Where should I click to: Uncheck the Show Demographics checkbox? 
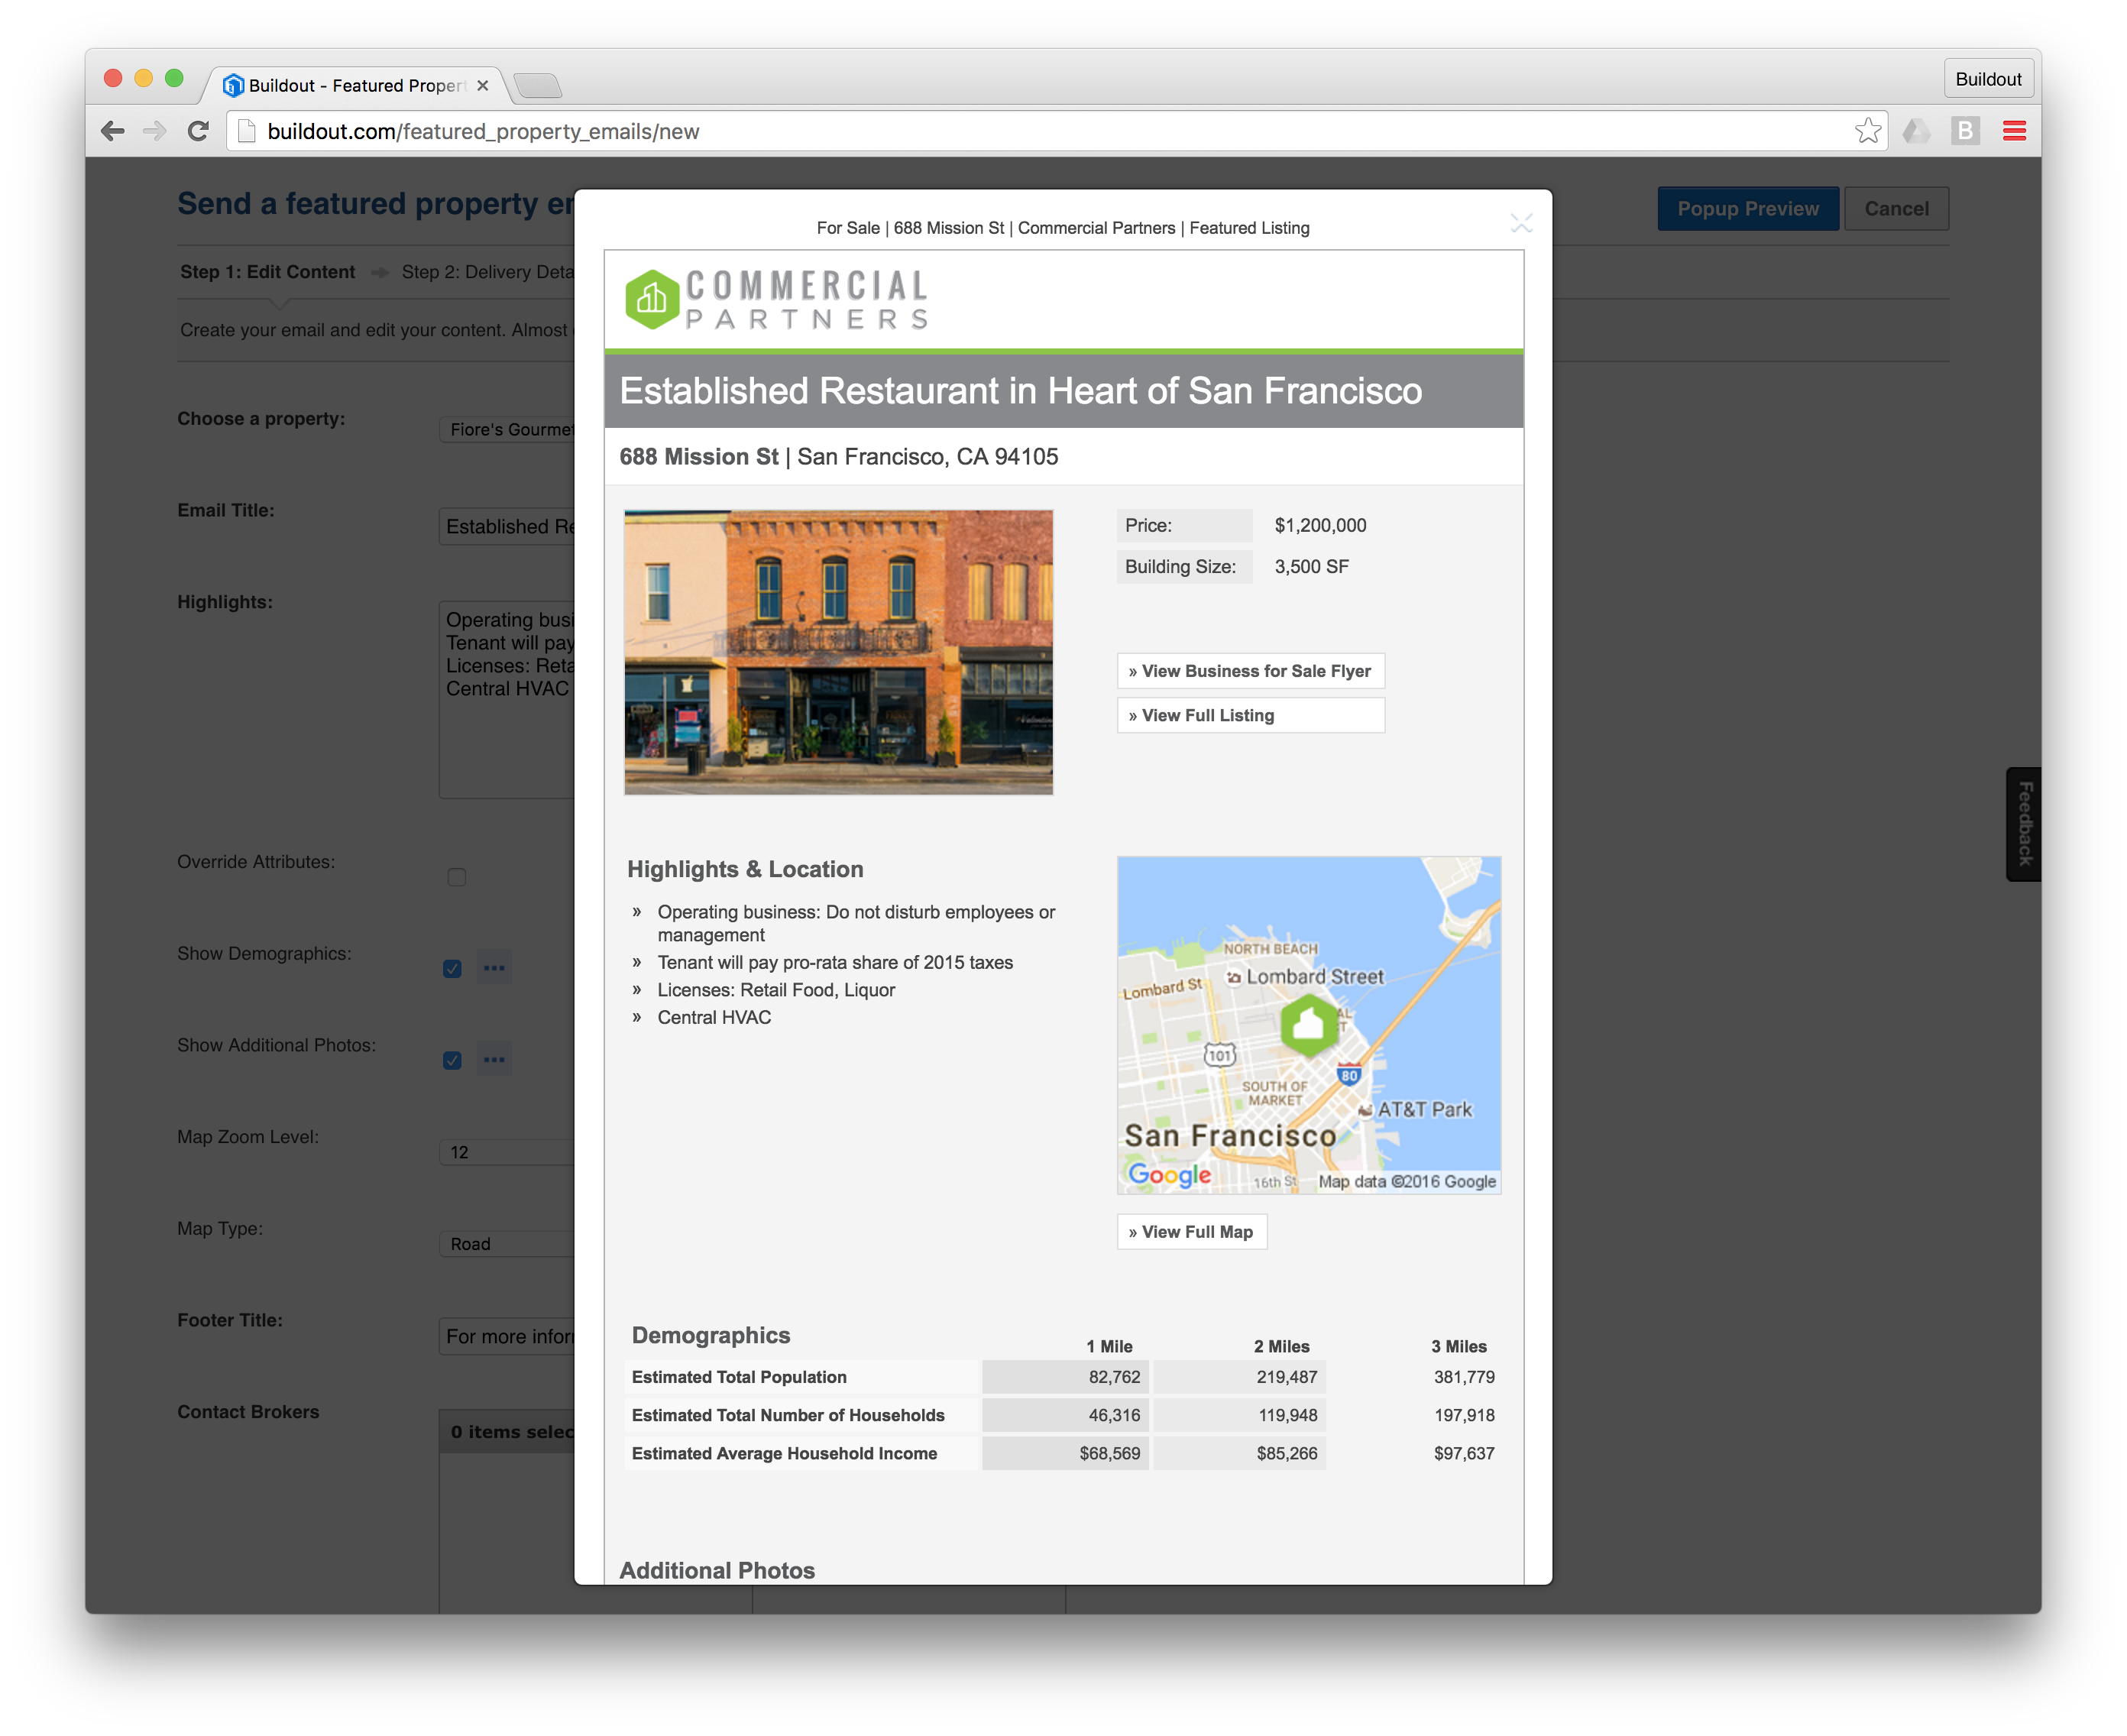coord(453,968)
